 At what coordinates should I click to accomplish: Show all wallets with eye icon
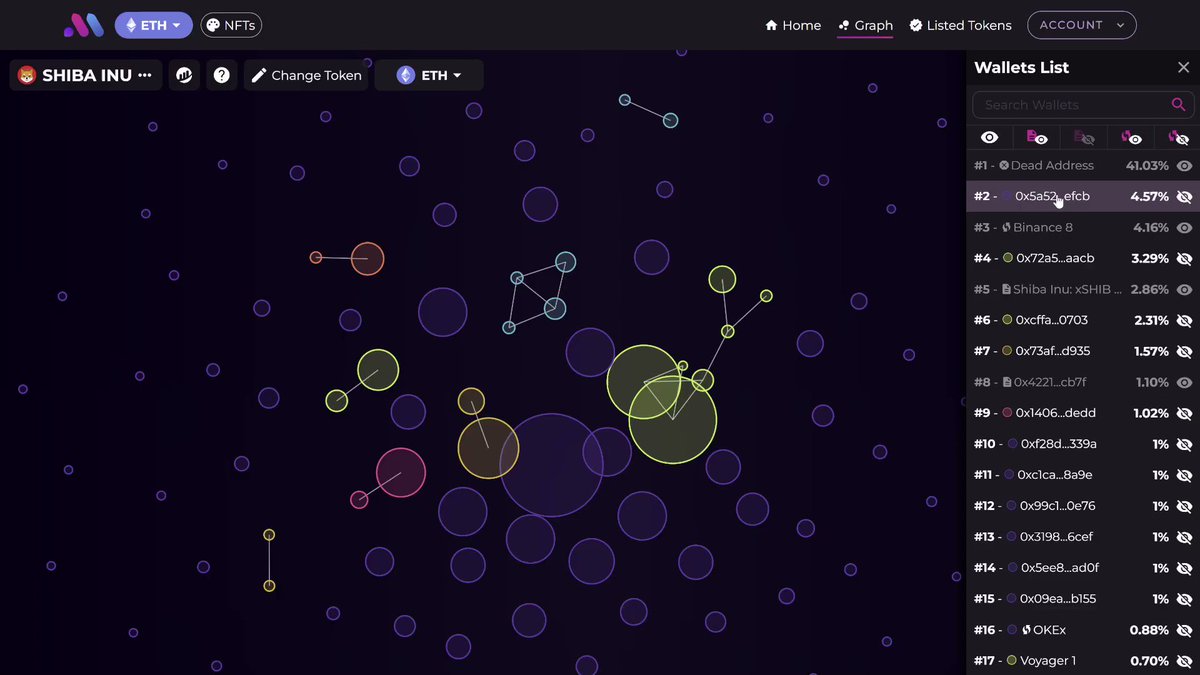coord(989,137)
